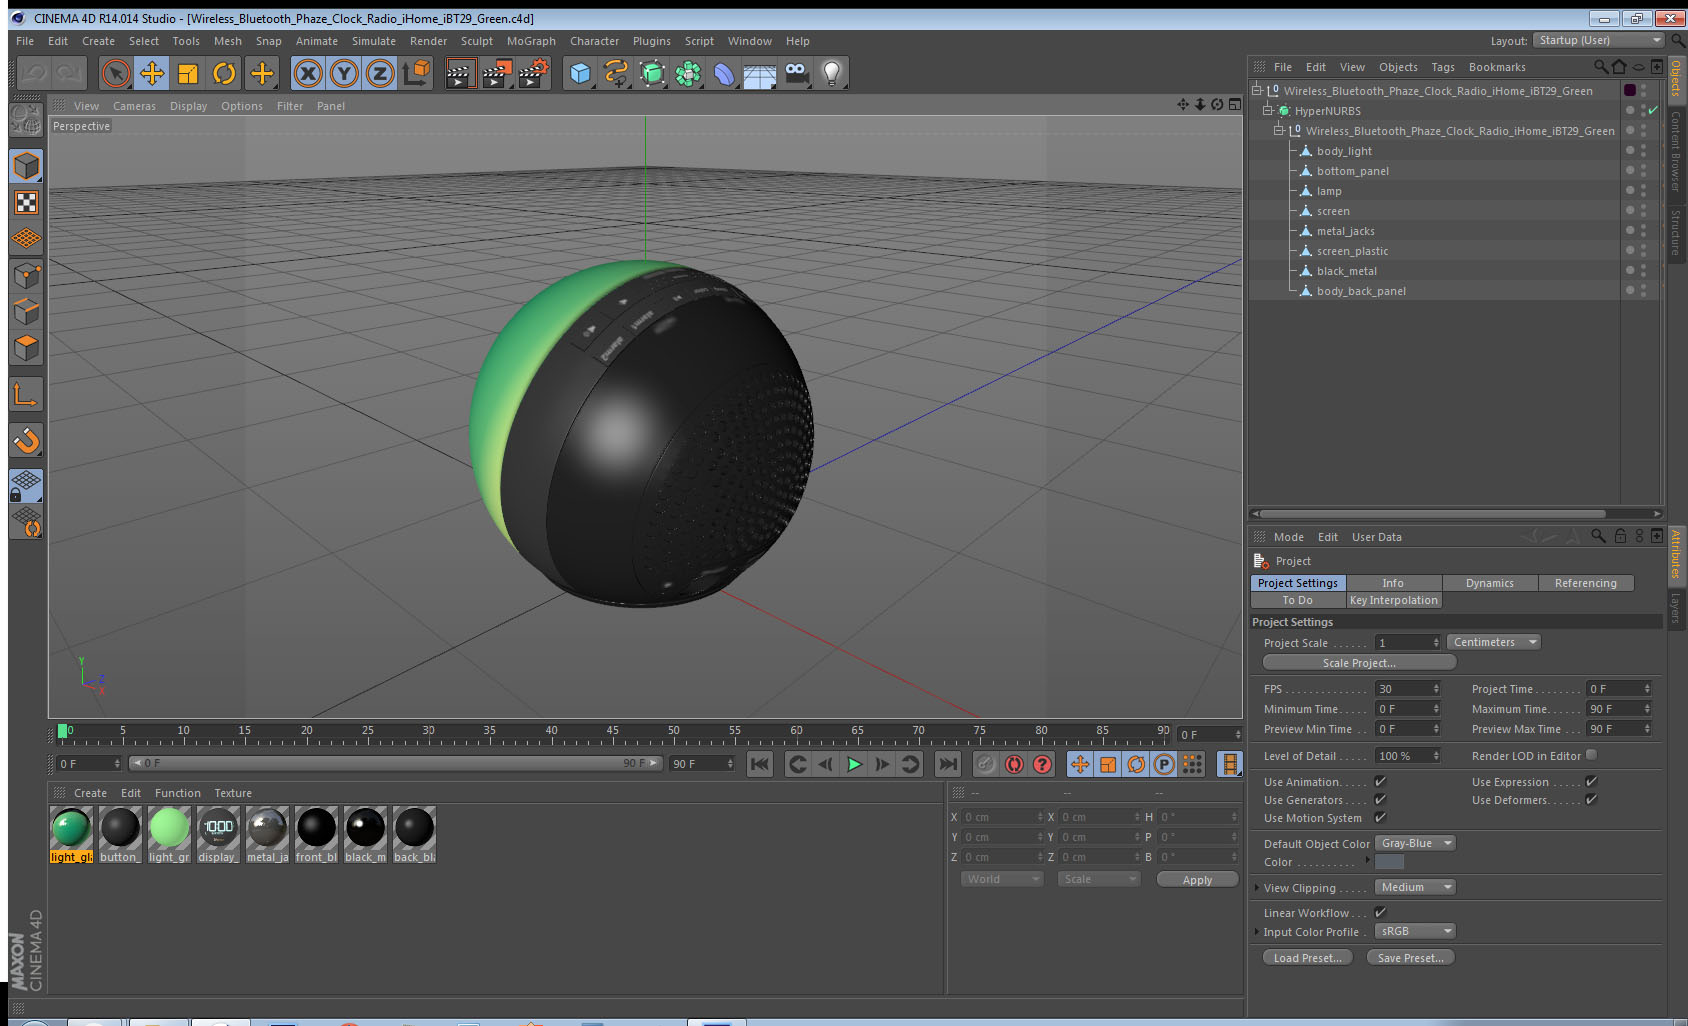Screen dimensions: 1688x1026
Task: Open the Centimeters unit dropdown
Action: point(1494,642)
